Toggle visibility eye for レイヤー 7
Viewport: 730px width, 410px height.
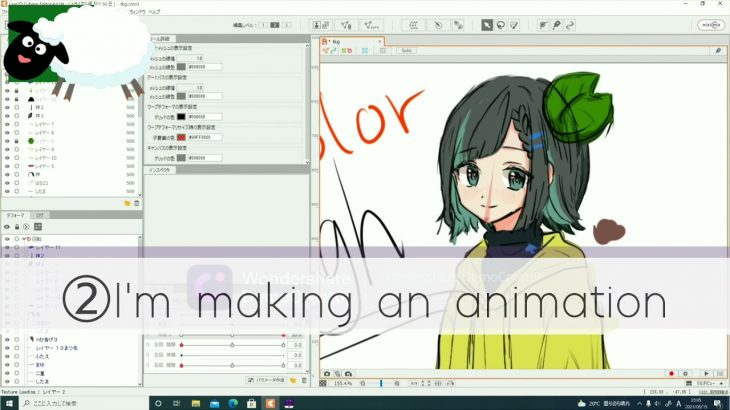(7, 124)
